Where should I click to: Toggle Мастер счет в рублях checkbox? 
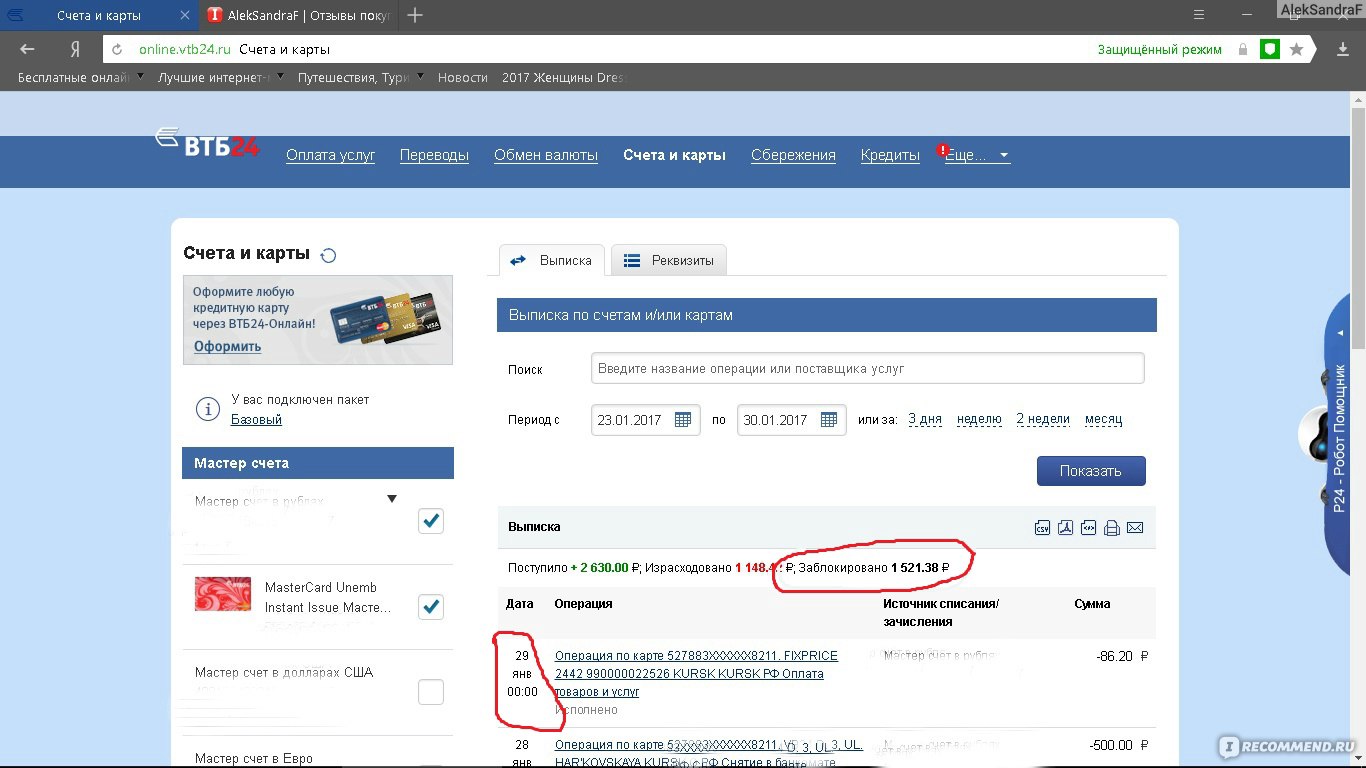[431, 521]
